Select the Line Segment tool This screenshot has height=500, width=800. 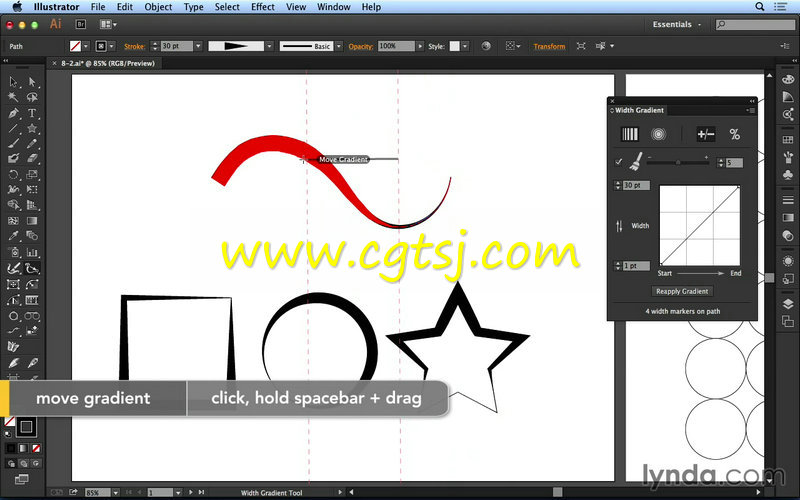point(13,128)
